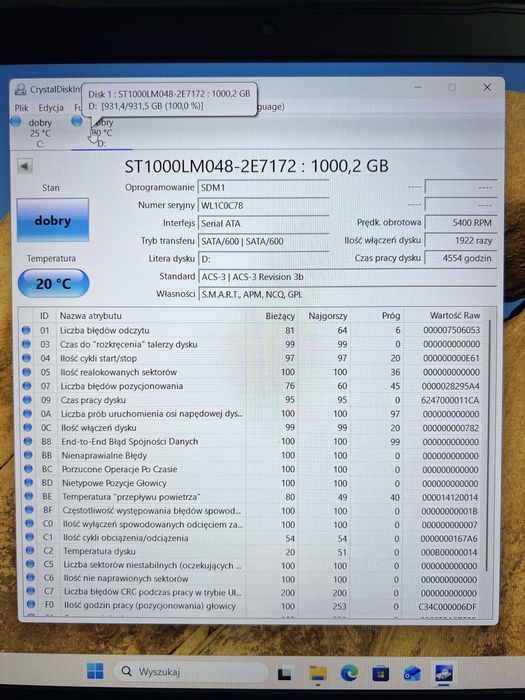Click the attribute list vertical scrollbar

(x=489, y=446)
